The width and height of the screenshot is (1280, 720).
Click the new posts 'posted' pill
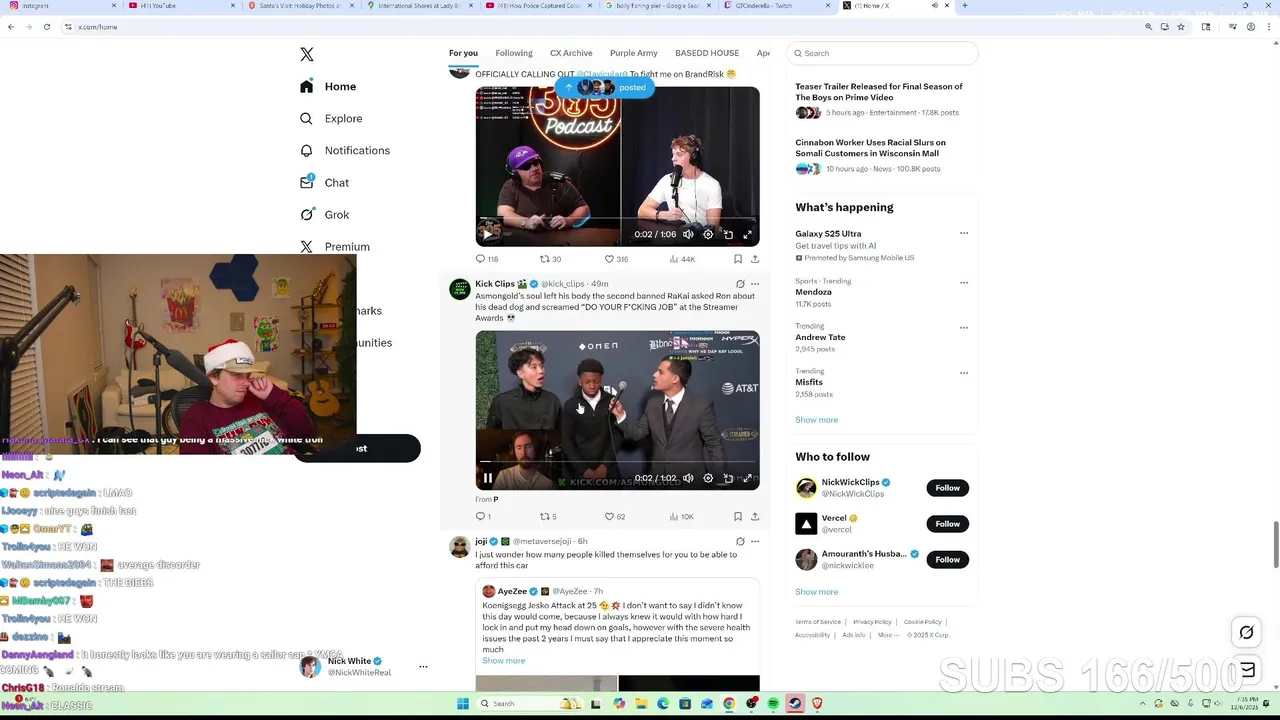pos(606,87)
